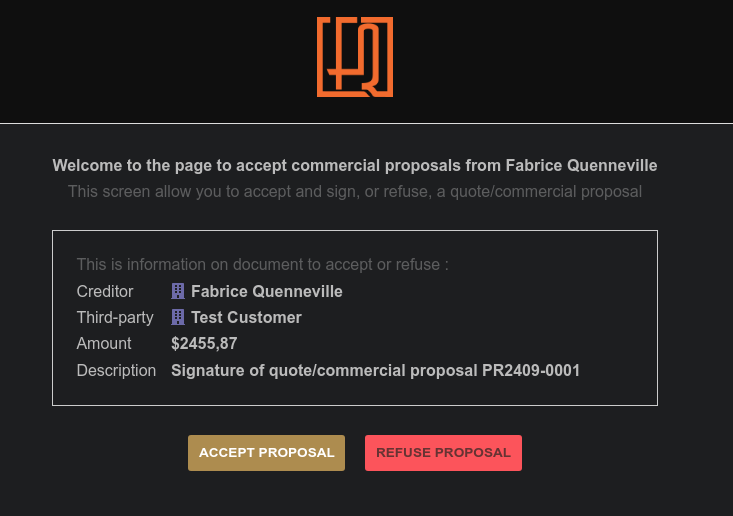Click 'quote/commercial proposal' in the subtitle line
Viewport: 733px width, 516px height.
(546, 192)
